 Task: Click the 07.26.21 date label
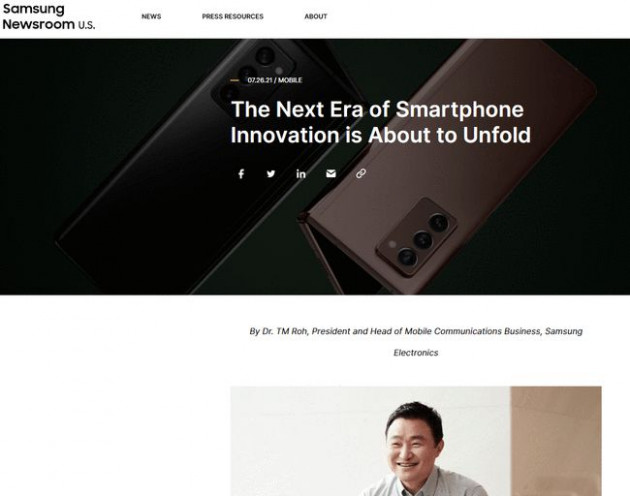tap(260, 80)
